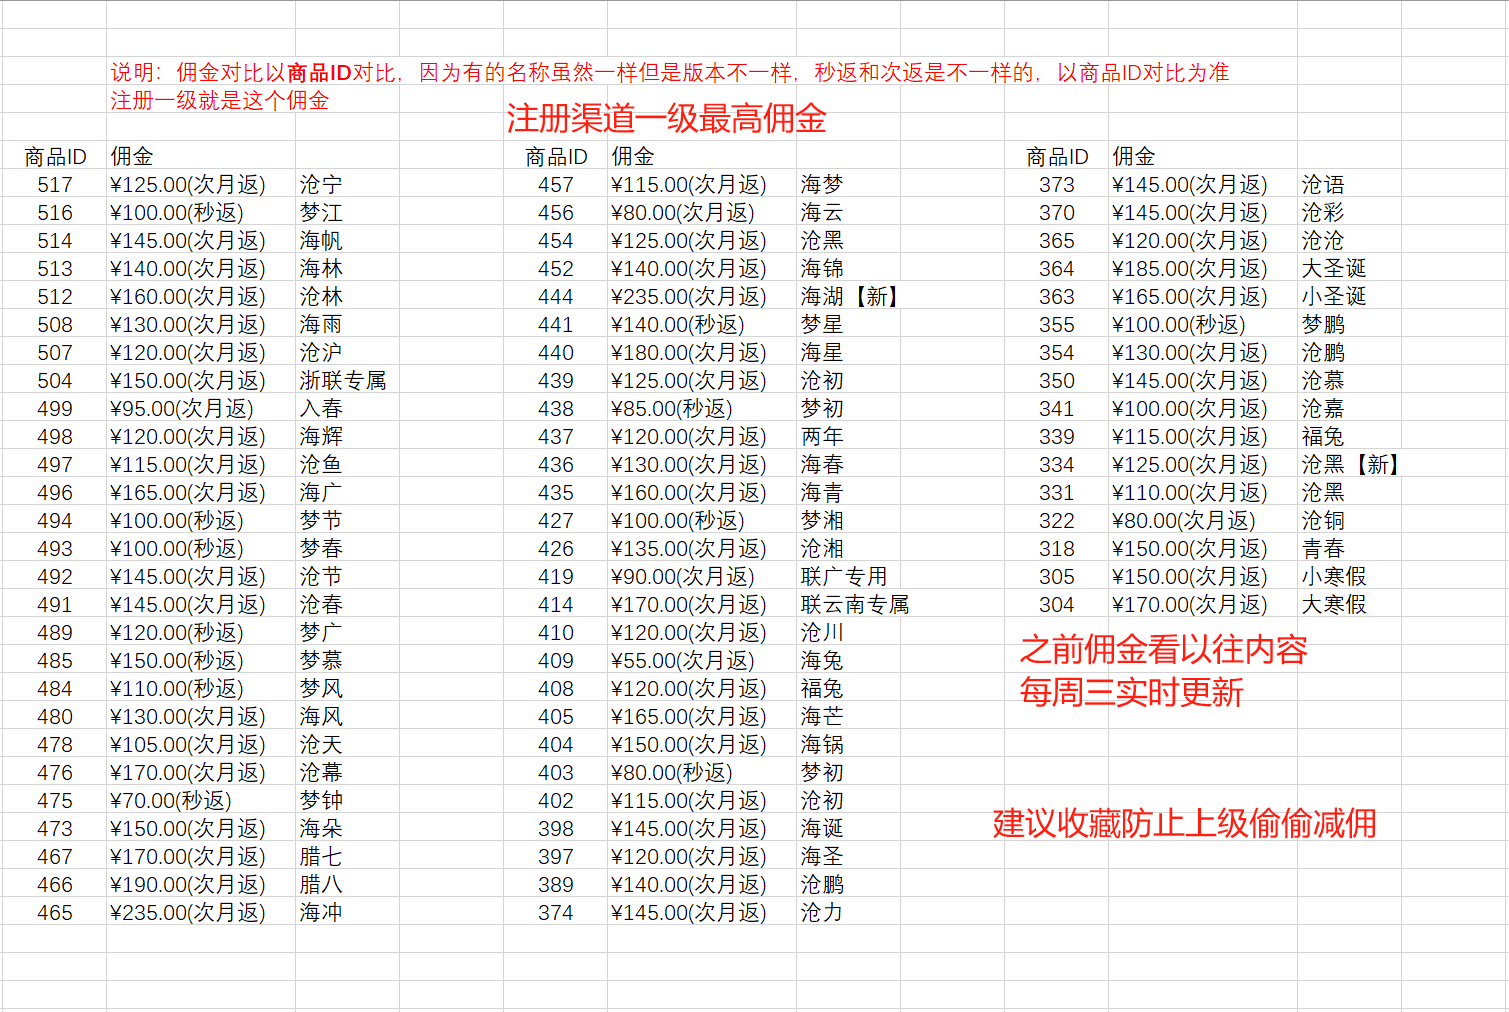Click the commission cell ¥80.00 for ID 456
Image resolution: width=1509 pixels, height=1012 pixels.
point(702,213)
